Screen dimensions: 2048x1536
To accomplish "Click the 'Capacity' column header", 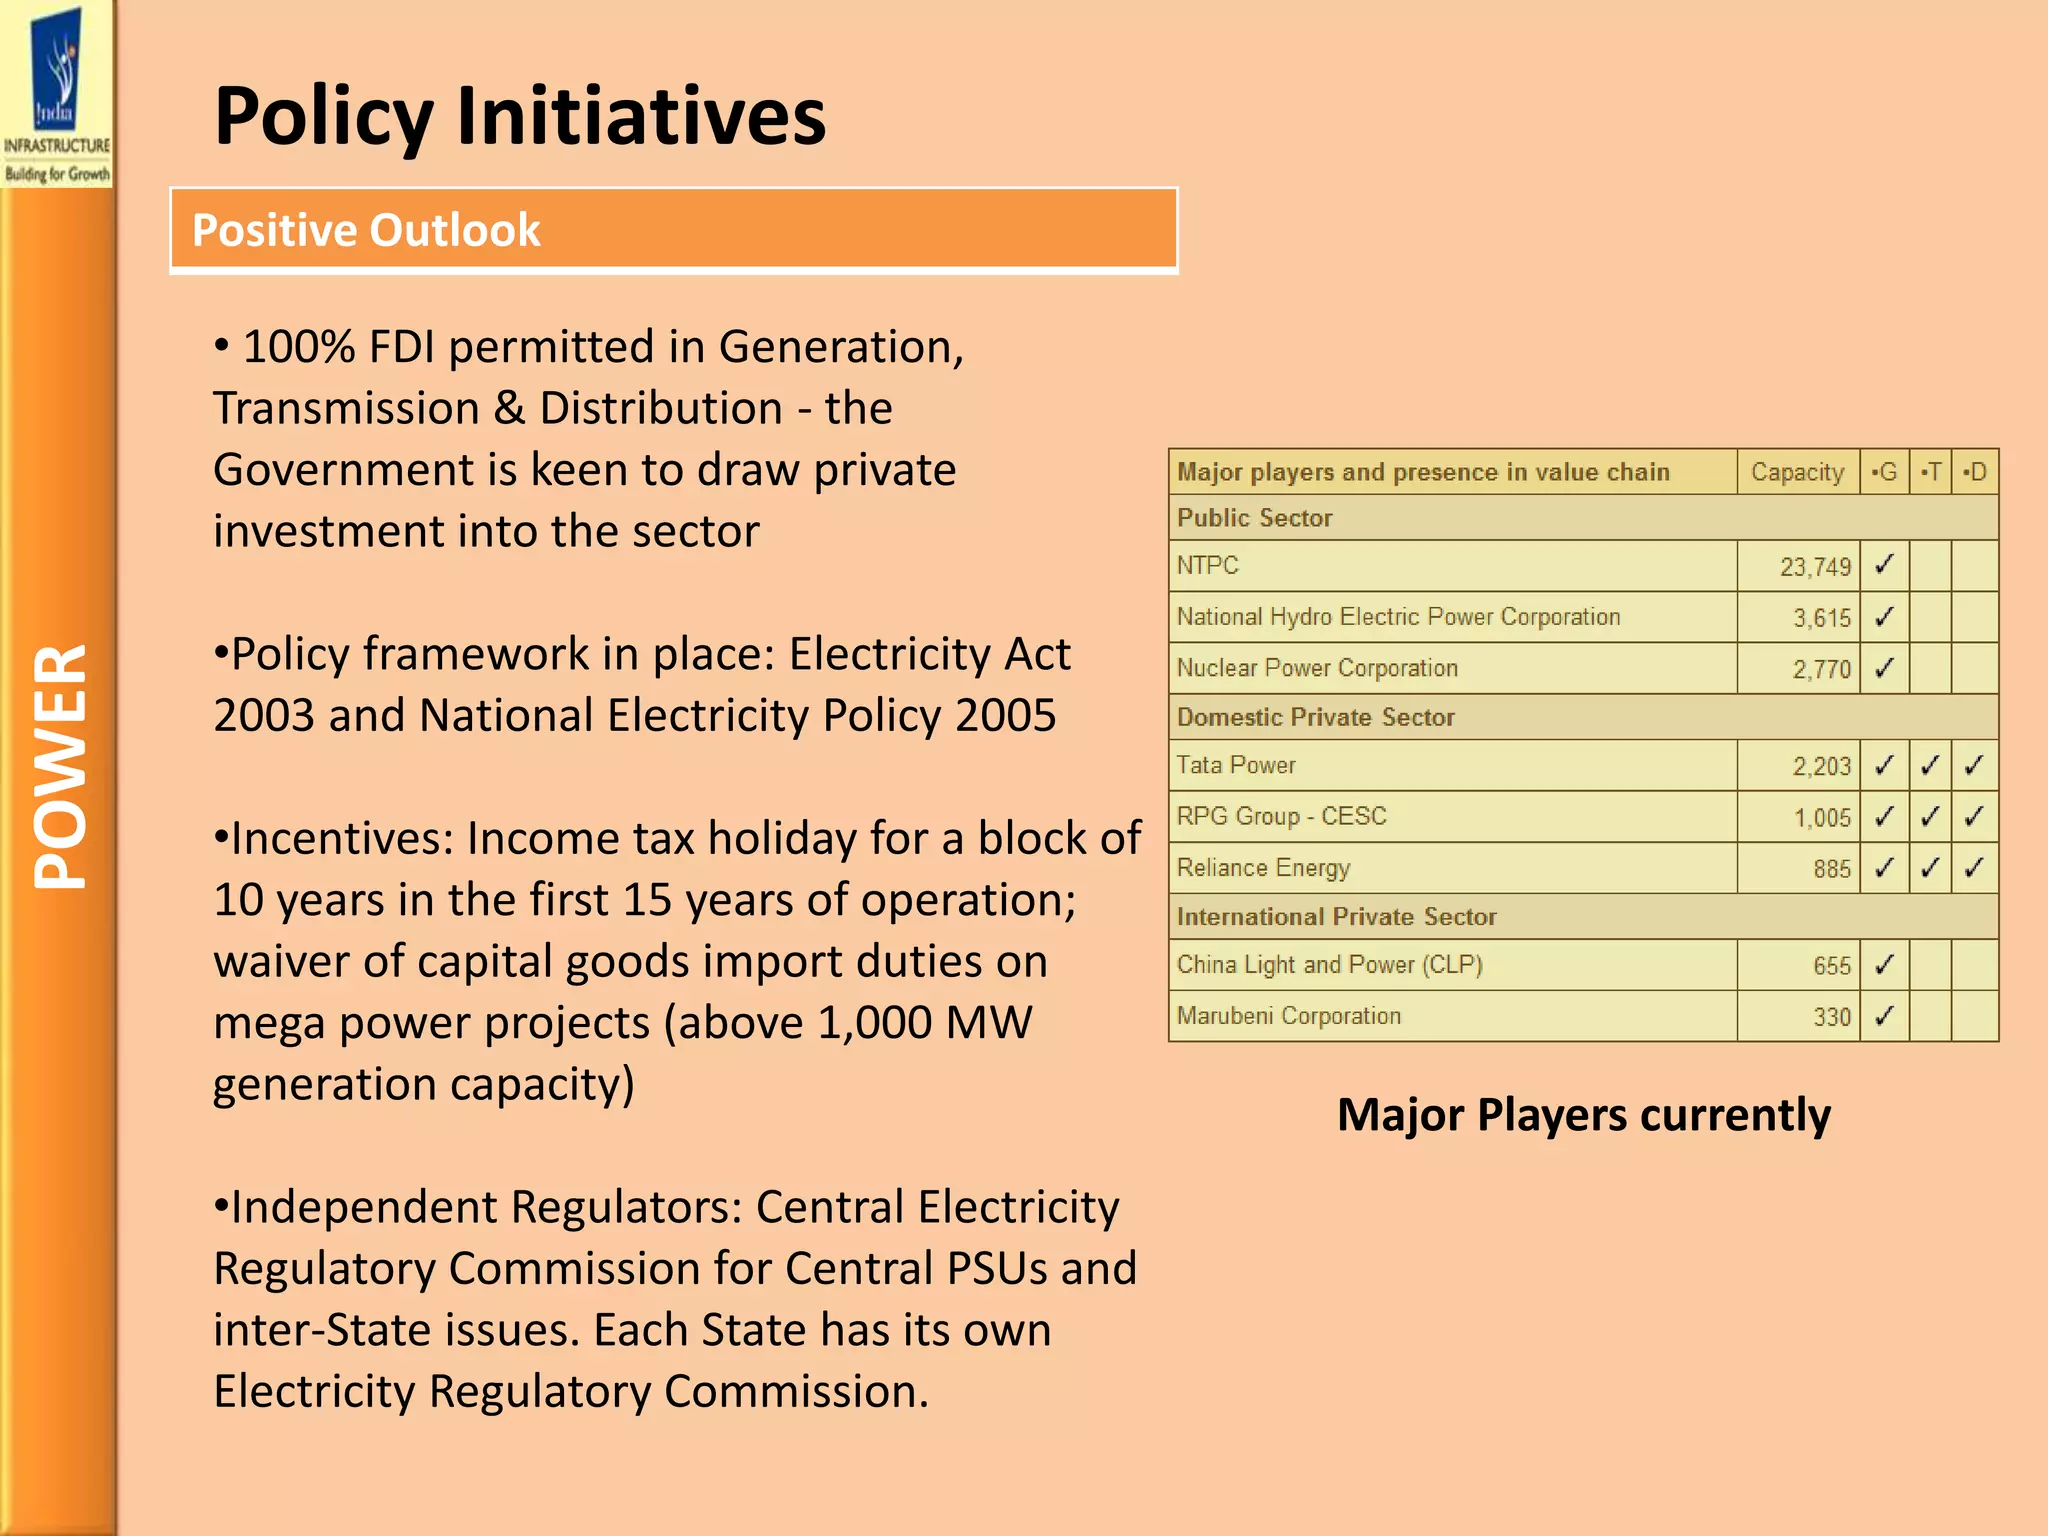I will [1798, 472].
